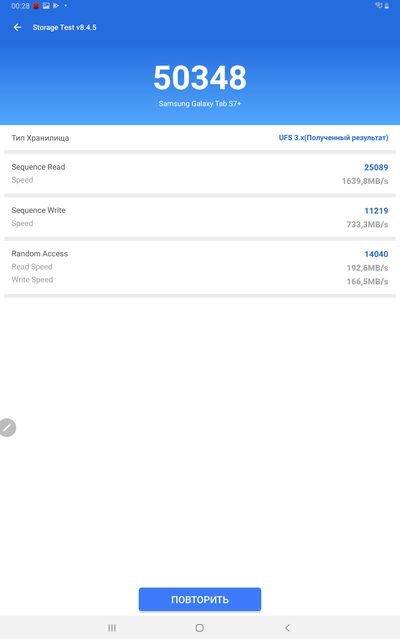Tap the Wi-Fi status icon

378,5
